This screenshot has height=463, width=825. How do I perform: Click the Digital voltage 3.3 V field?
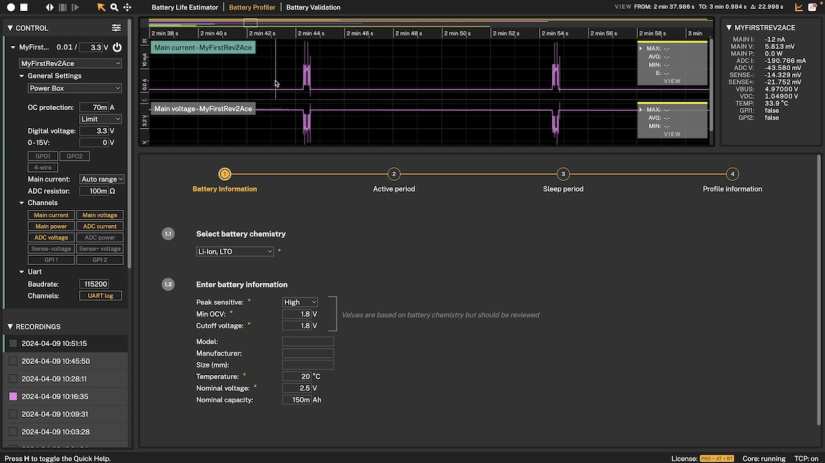point(97,131)
